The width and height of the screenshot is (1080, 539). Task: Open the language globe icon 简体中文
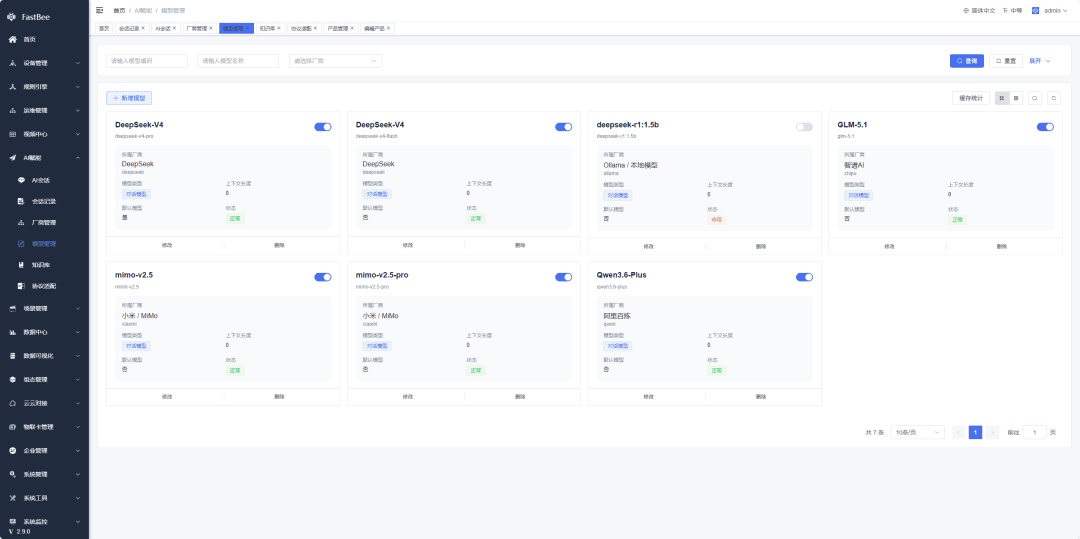(x=966, y=10)
